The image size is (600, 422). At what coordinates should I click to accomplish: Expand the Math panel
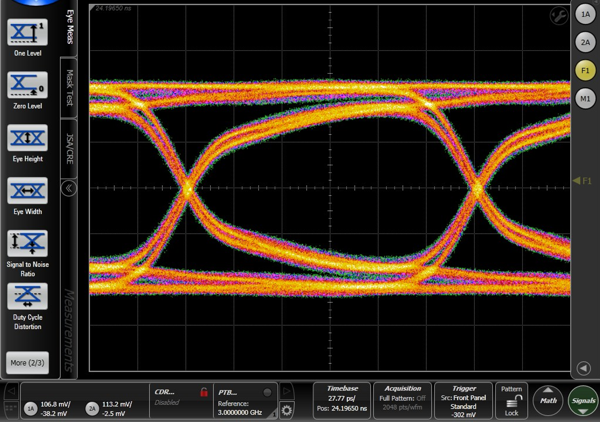(548, 400)
